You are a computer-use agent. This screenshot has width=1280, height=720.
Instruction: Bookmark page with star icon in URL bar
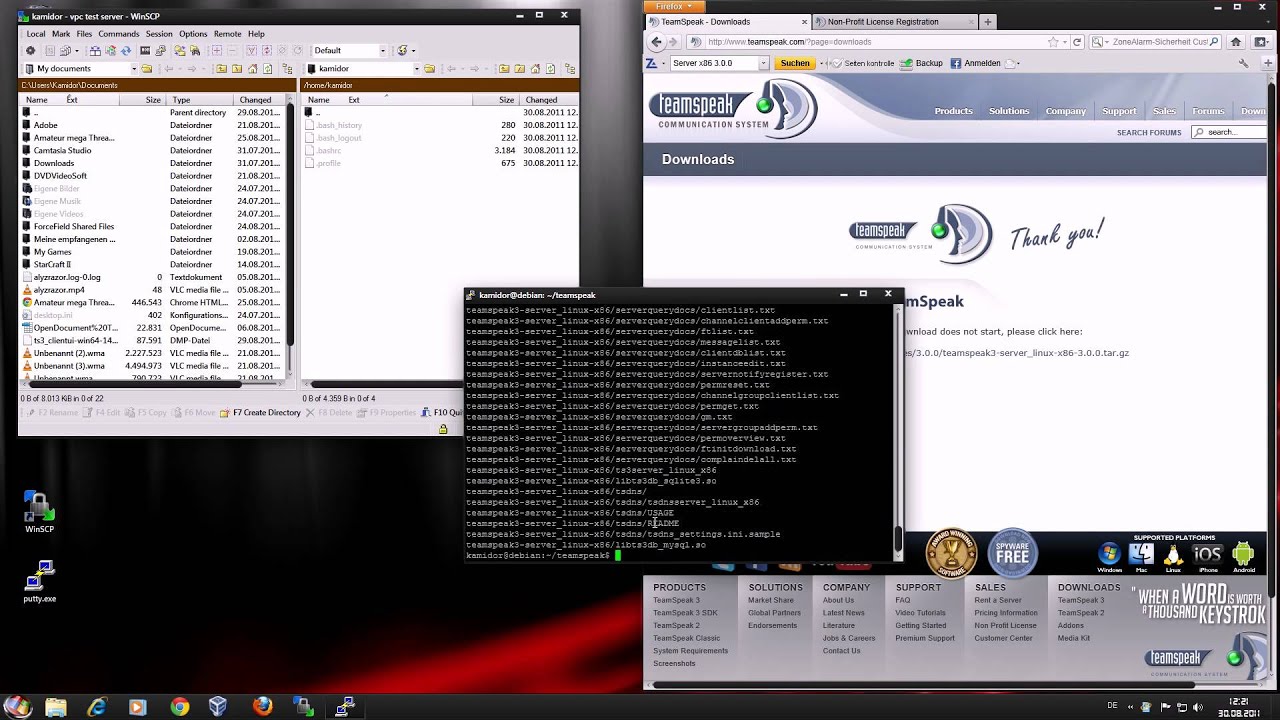coord(1053,42)
